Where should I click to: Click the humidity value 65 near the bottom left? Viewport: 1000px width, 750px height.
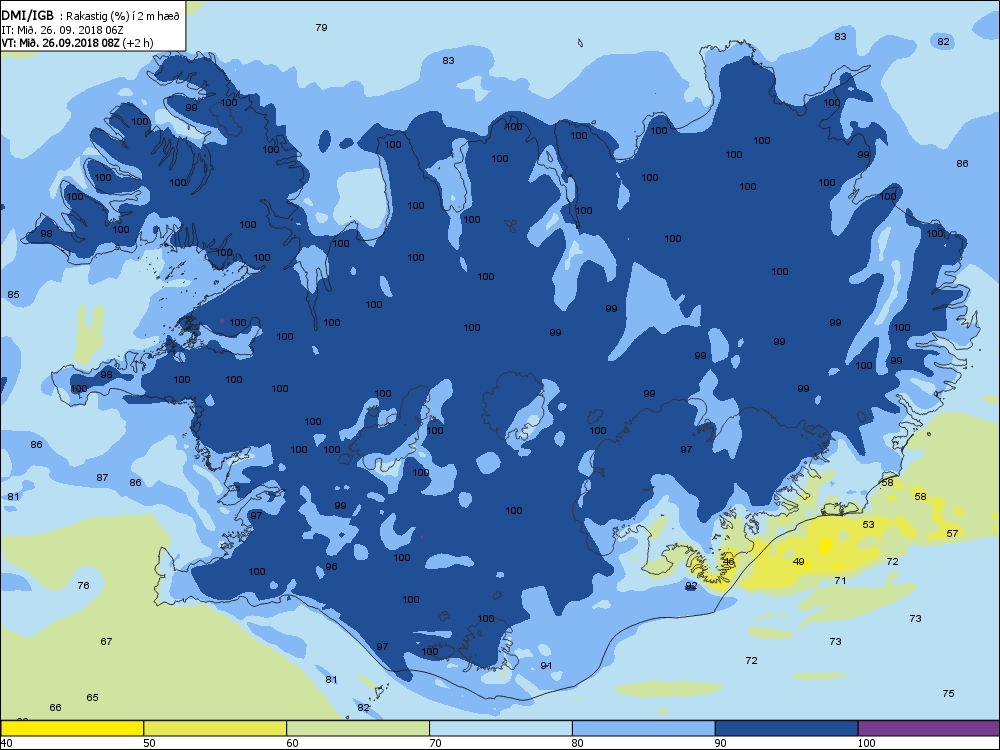[x=92, y=698]
